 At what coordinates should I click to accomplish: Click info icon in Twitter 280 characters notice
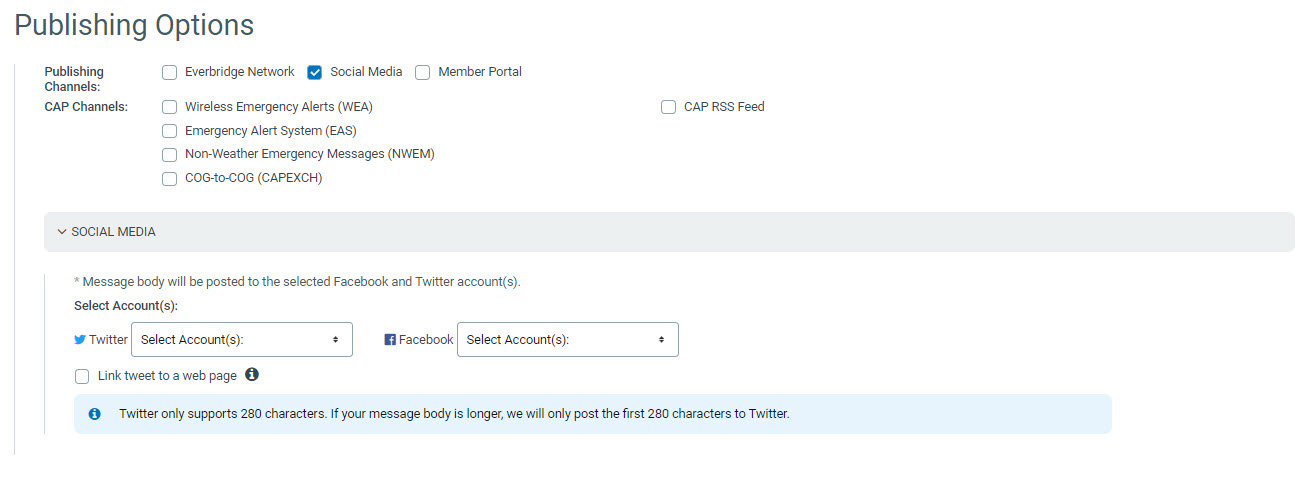point(95,413)
